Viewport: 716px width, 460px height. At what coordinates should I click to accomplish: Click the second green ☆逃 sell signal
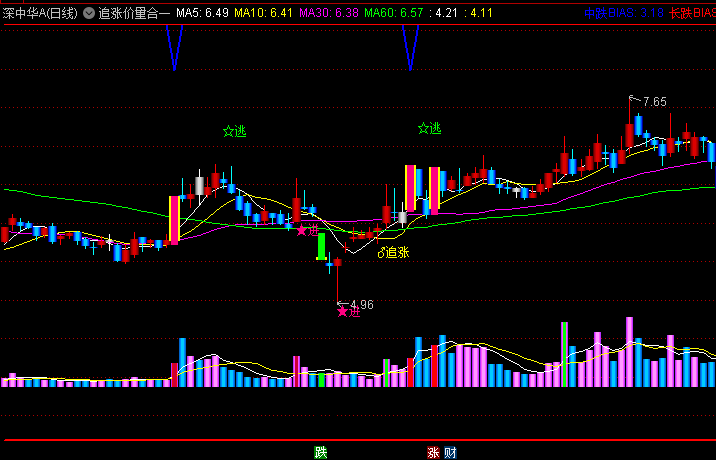(x=430, y=128)
